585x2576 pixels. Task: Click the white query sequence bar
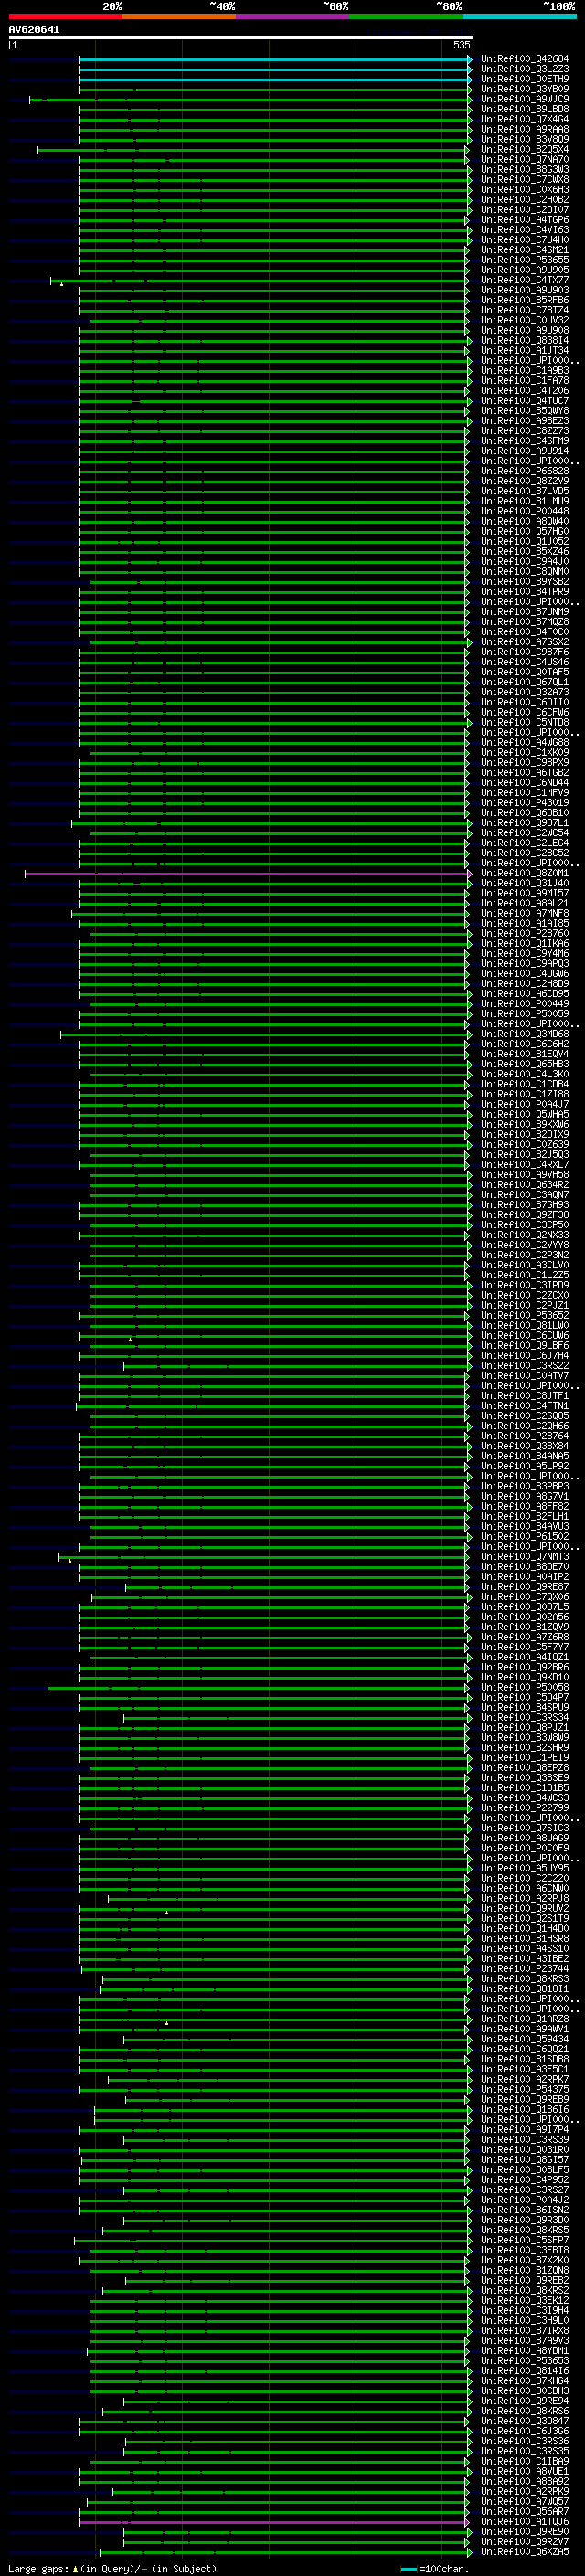tap(240, 37)
